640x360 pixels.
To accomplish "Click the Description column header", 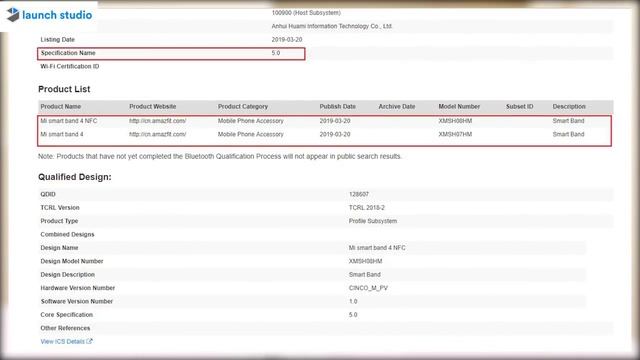I will tap(569, 107).
